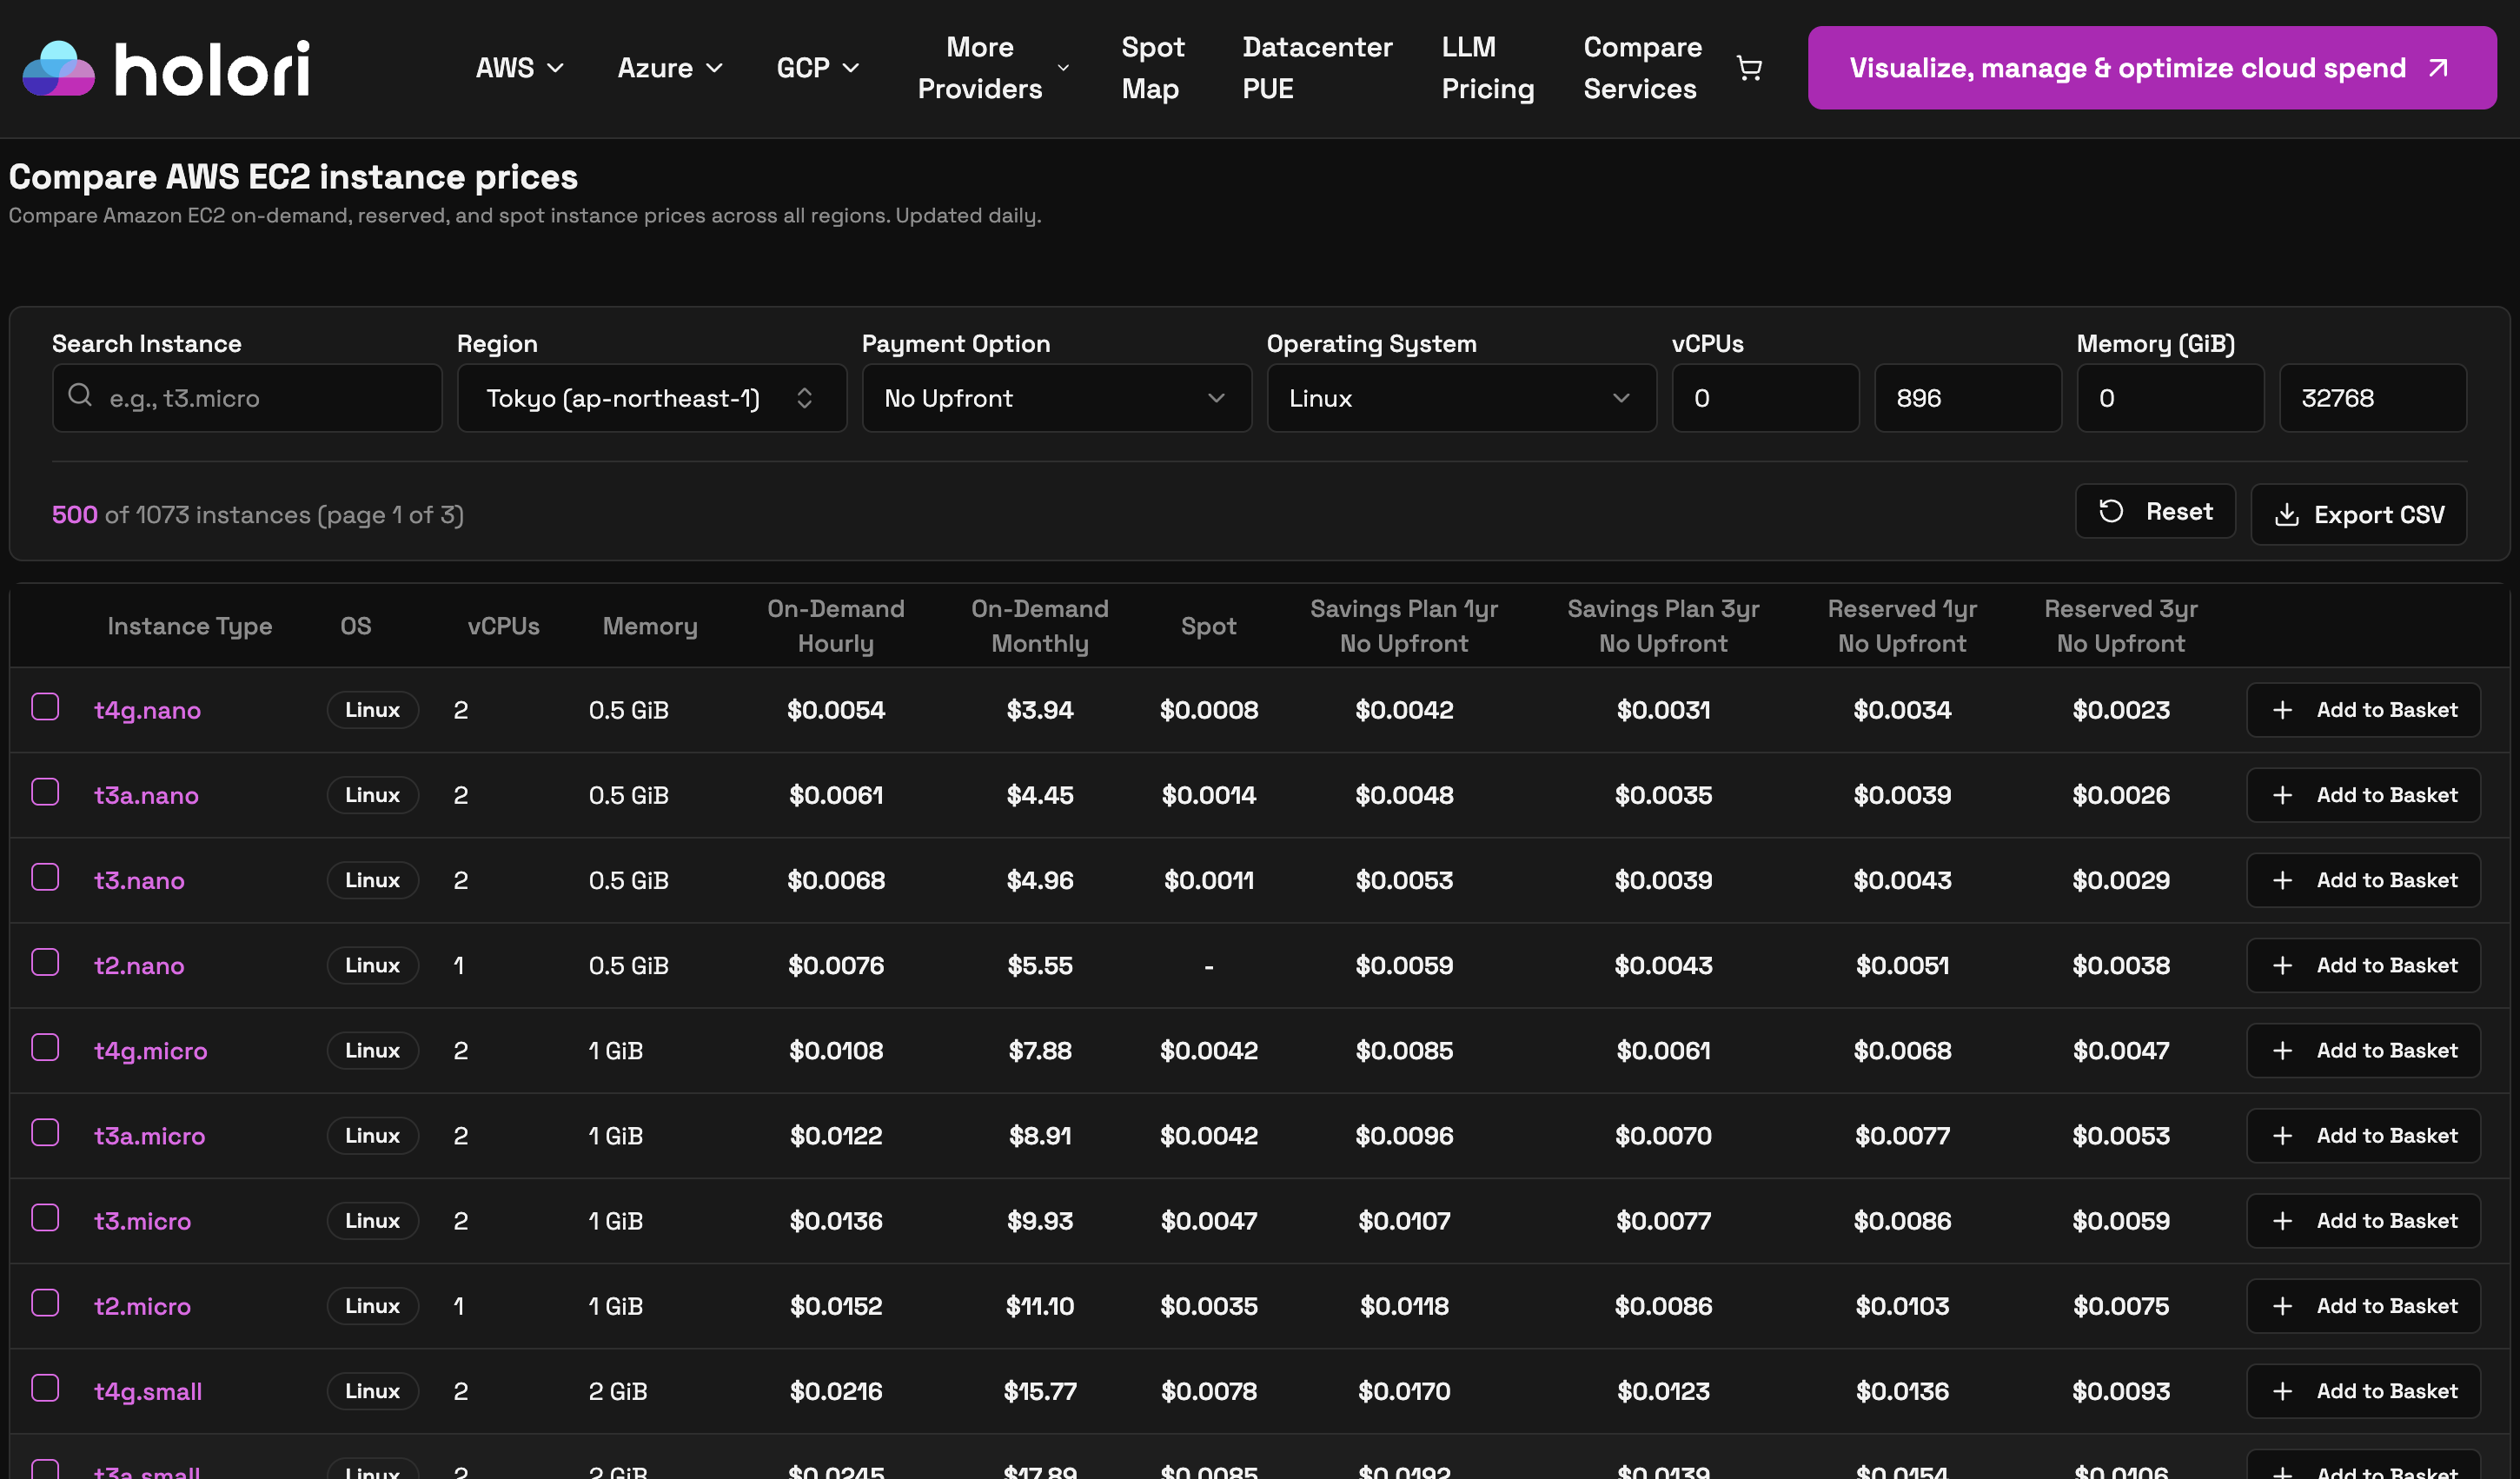Click the Reserved 3yr column header
Viewport: 2520px width, 1479px height.
tap(2121, 626)
